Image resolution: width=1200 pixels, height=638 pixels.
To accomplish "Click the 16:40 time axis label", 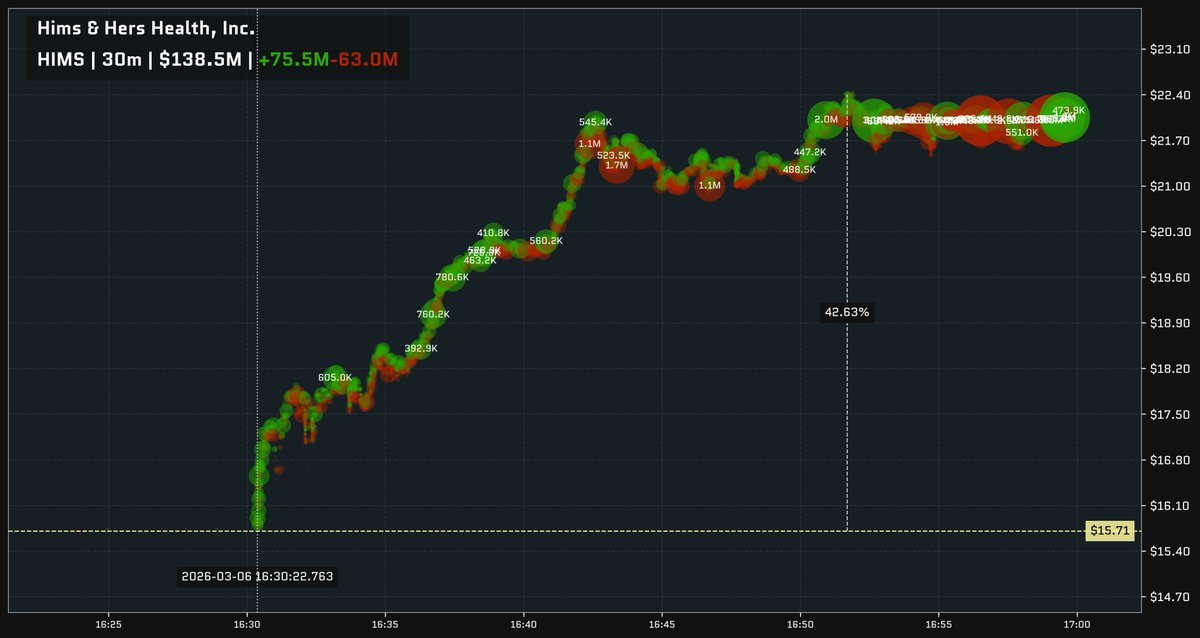I will [x=523, y=623].
